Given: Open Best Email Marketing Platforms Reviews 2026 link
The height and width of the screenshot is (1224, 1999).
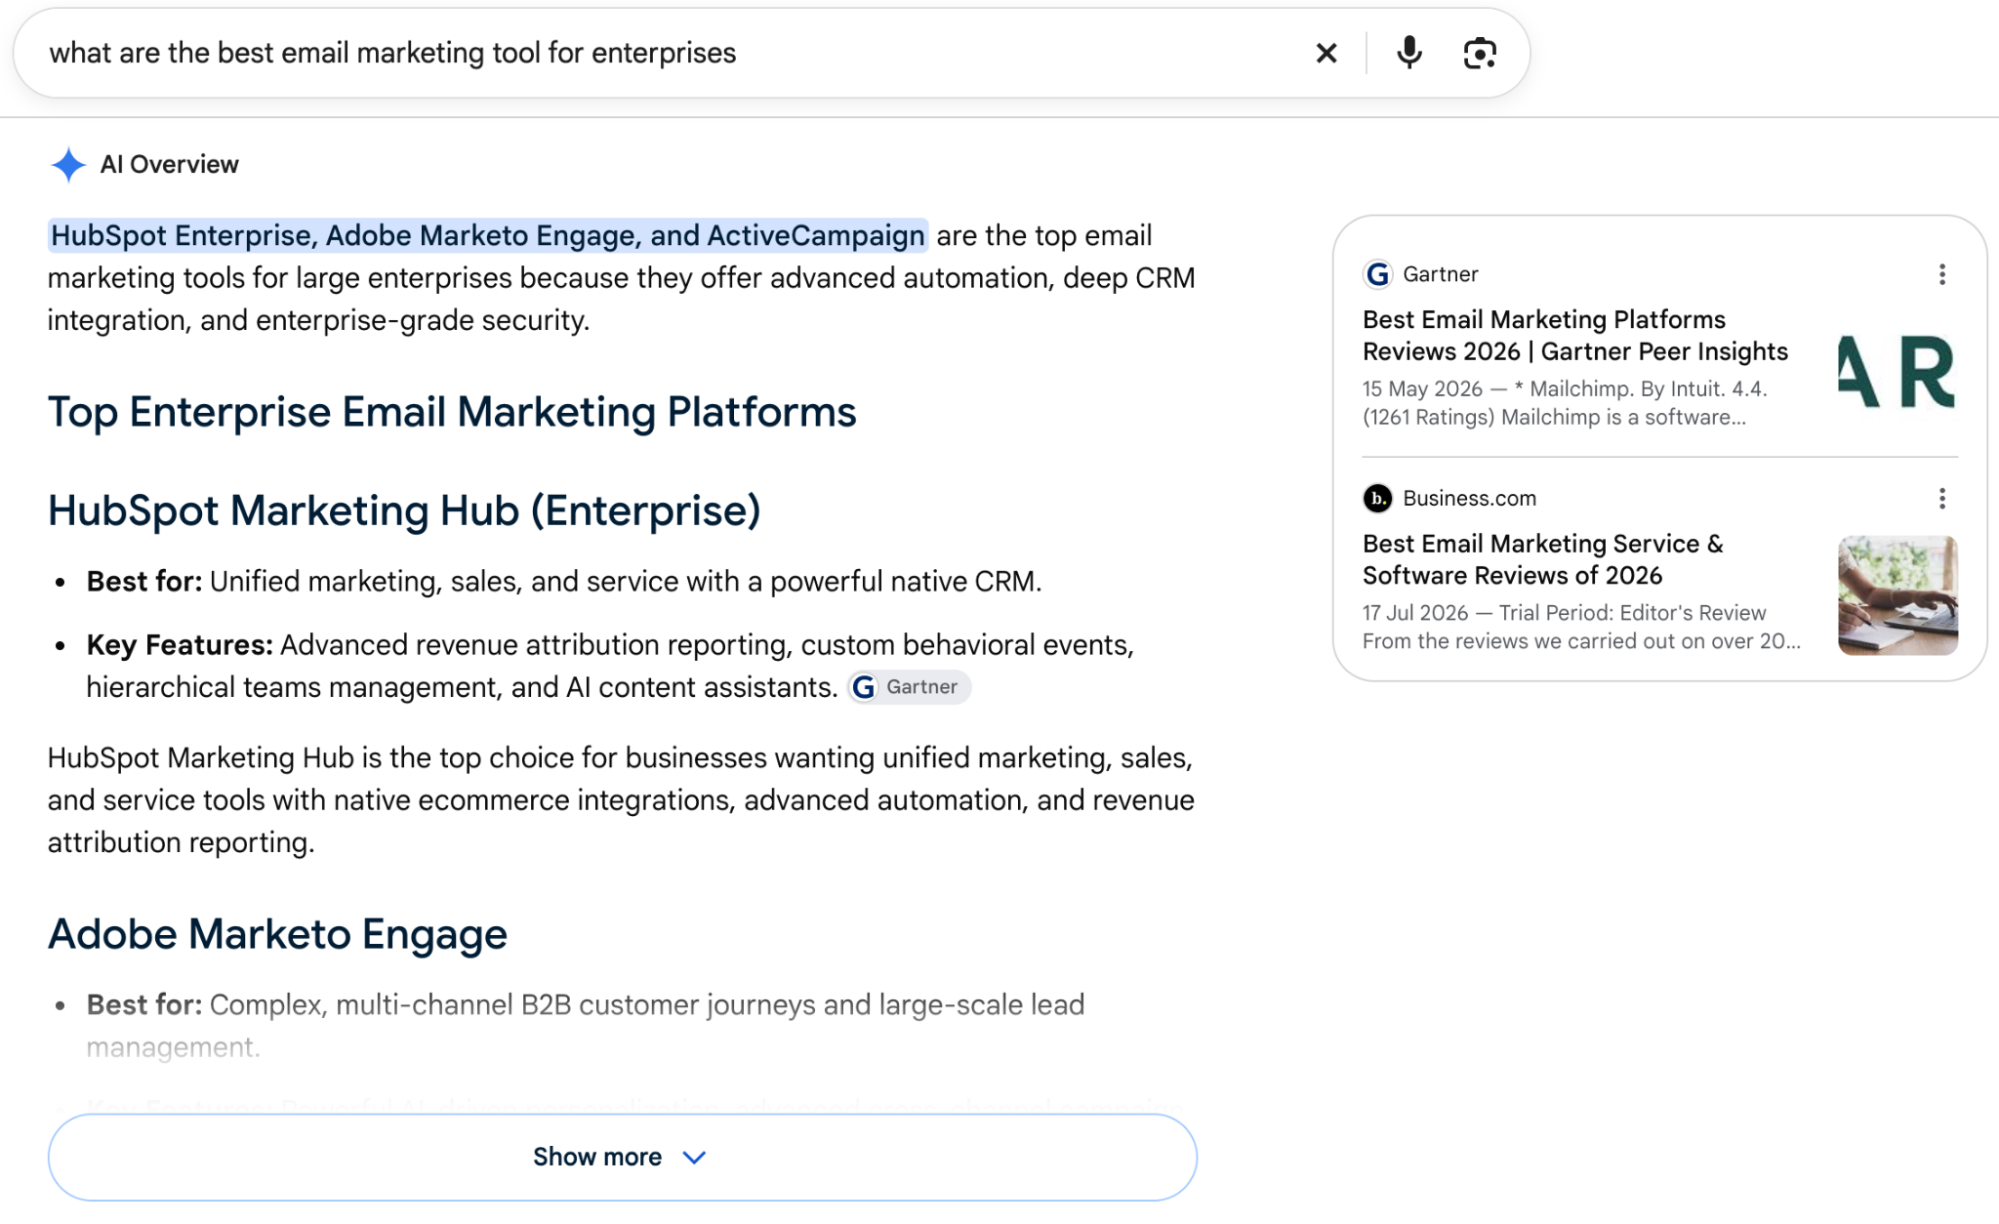Looking at the screenshot, I should [x=1575, y=336].
